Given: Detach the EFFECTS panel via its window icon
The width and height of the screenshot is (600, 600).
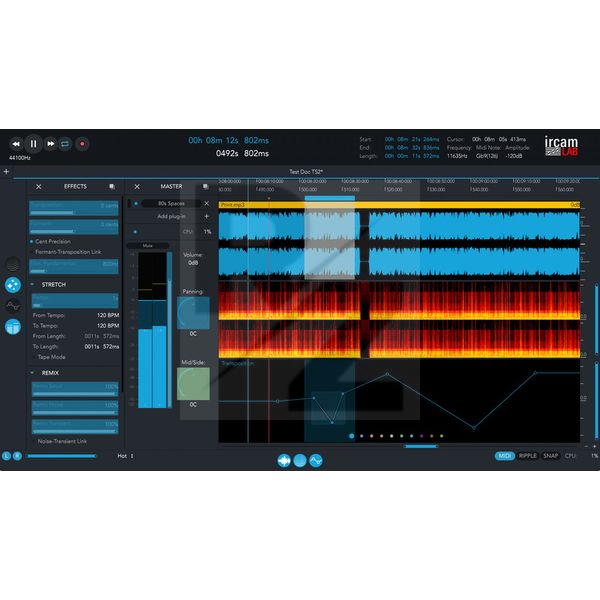Looking at the screenshot, I should [112, 186].
